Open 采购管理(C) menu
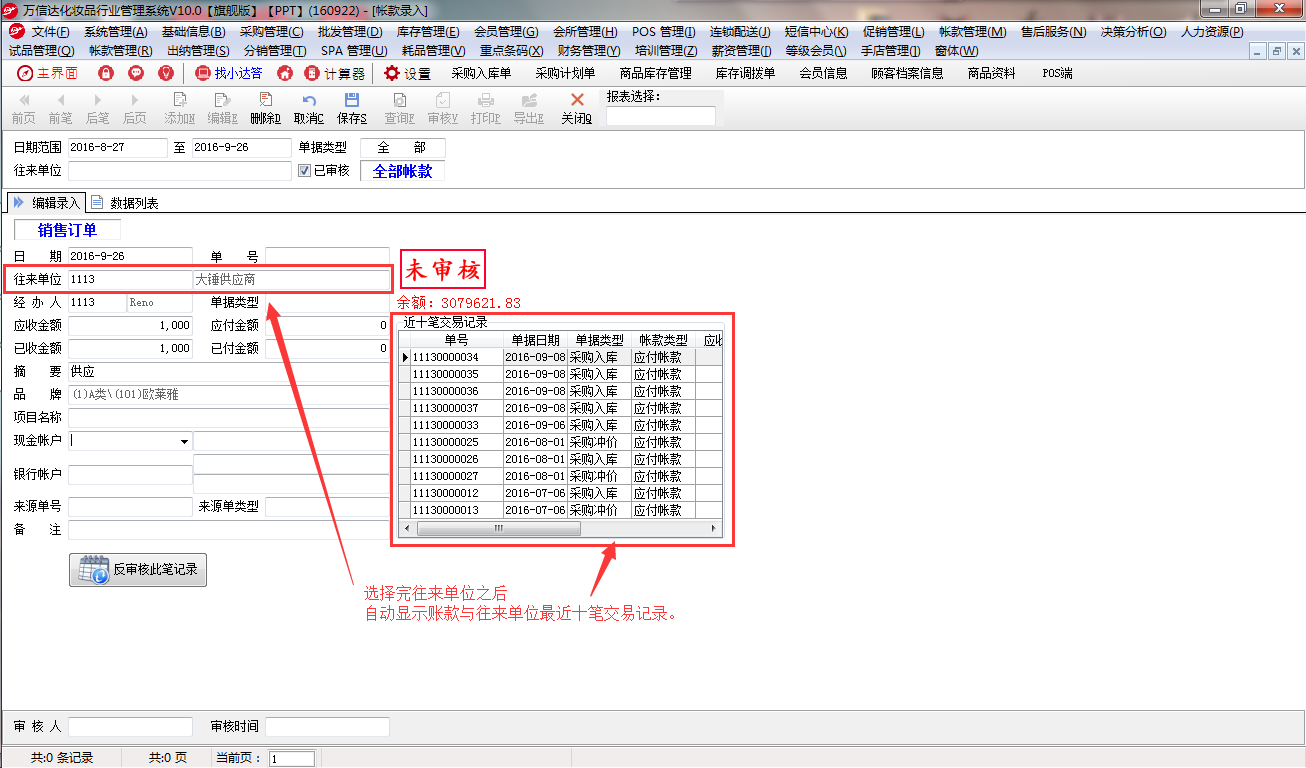Screen dimensions: 1306x768 point(271,32)
